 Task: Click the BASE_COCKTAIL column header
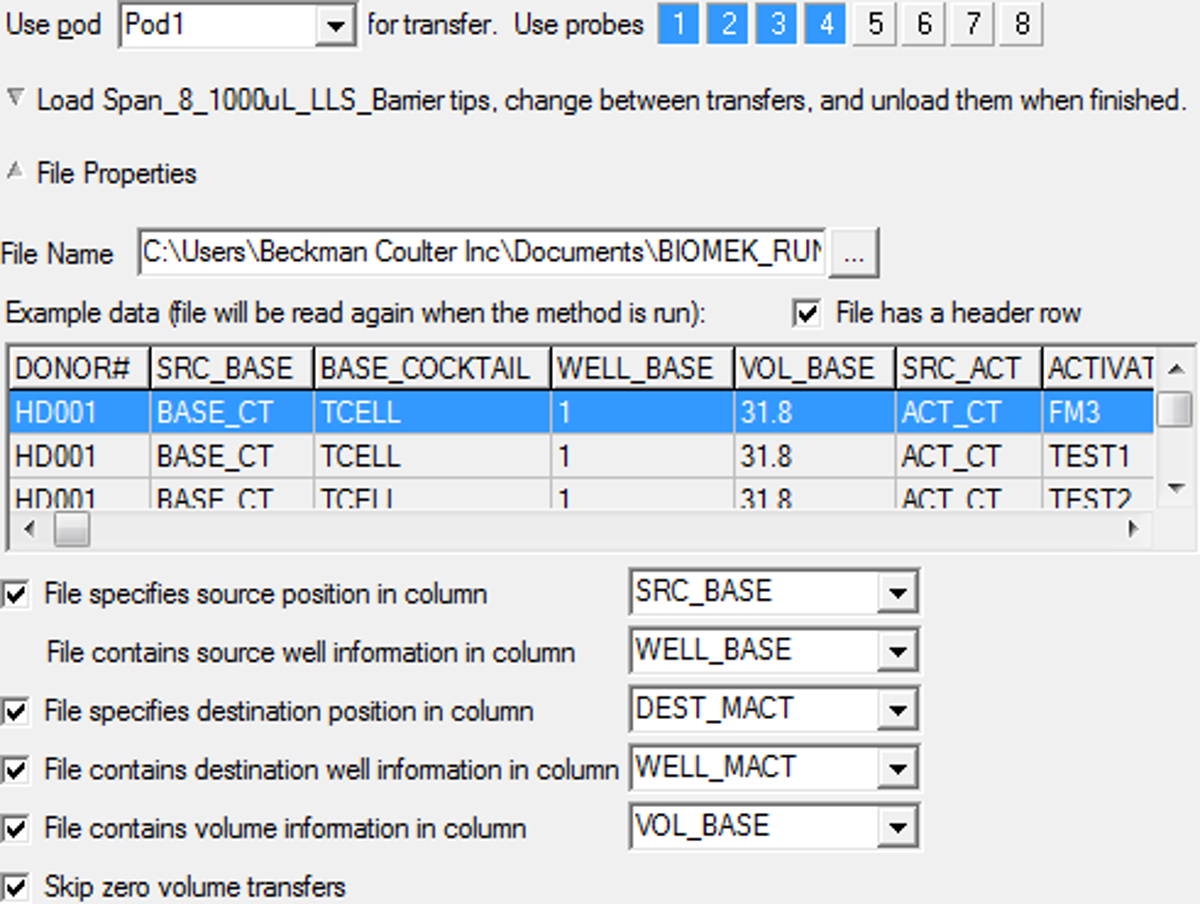tap(432, 369)
